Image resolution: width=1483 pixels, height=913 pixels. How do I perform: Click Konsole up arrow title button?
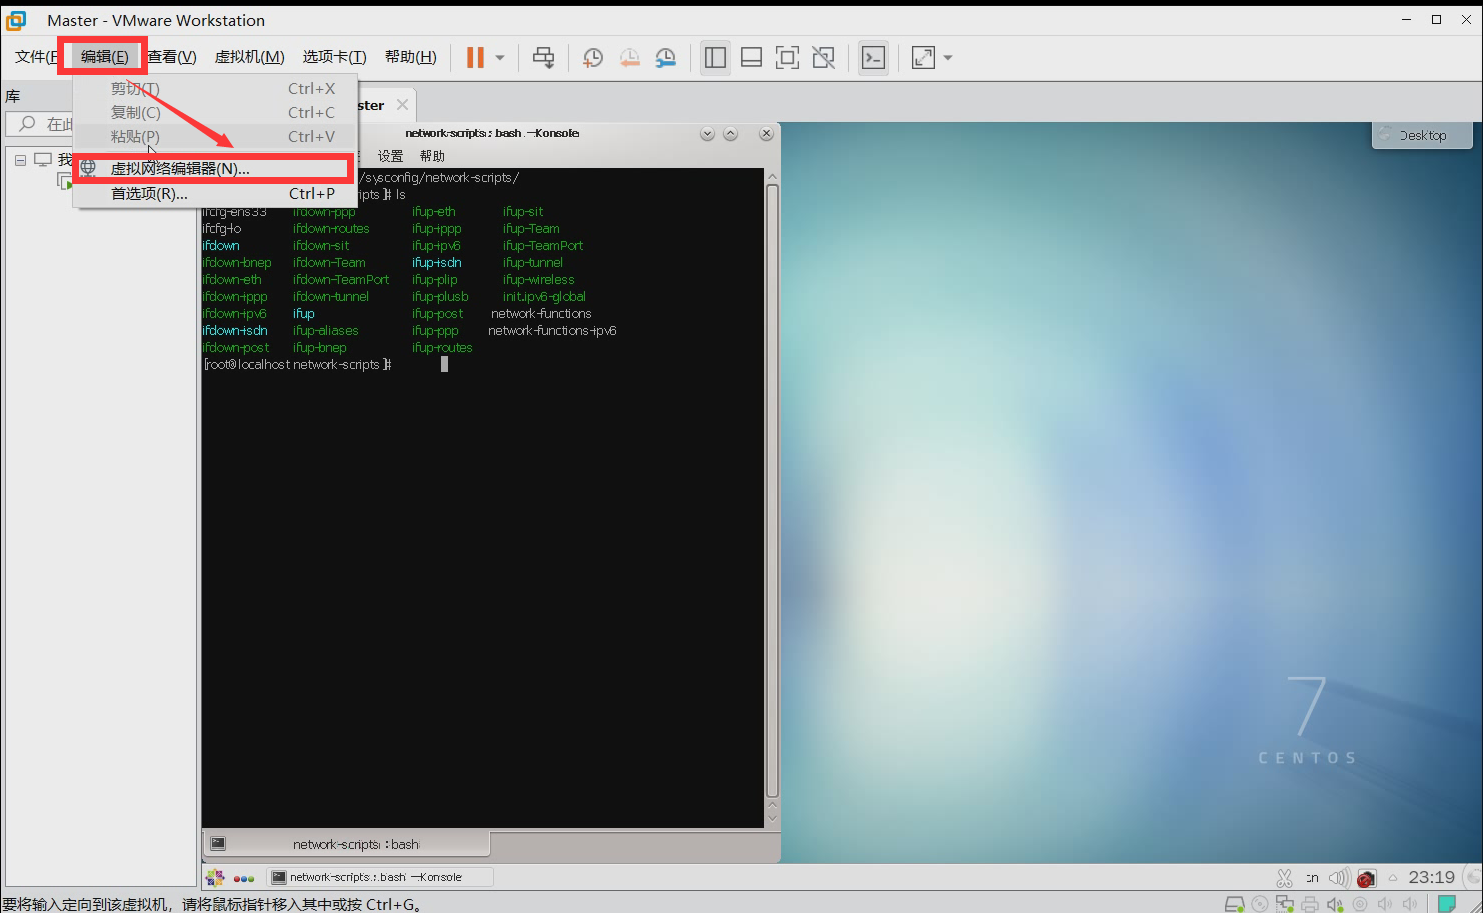point(730,133)
